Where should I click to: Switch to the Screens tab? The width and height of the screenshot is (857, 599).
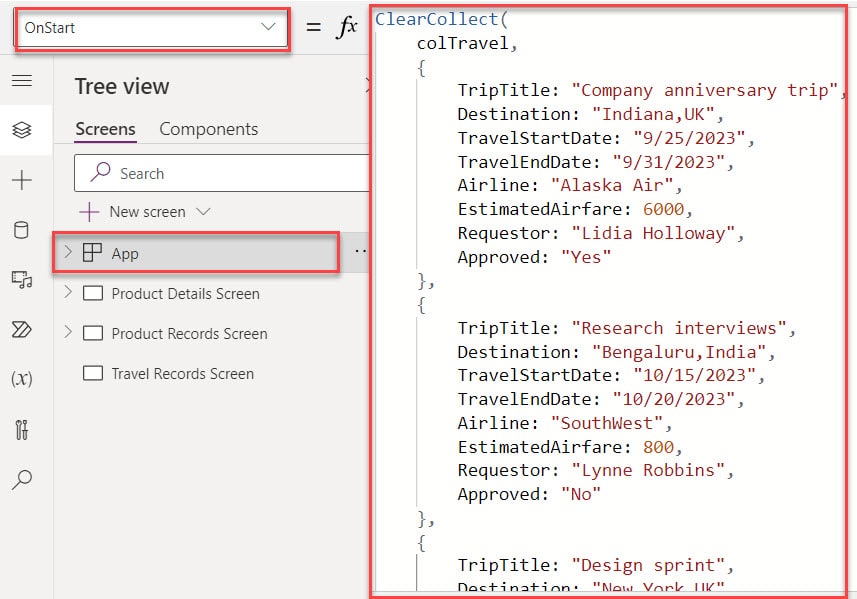[x=105, y=129]
